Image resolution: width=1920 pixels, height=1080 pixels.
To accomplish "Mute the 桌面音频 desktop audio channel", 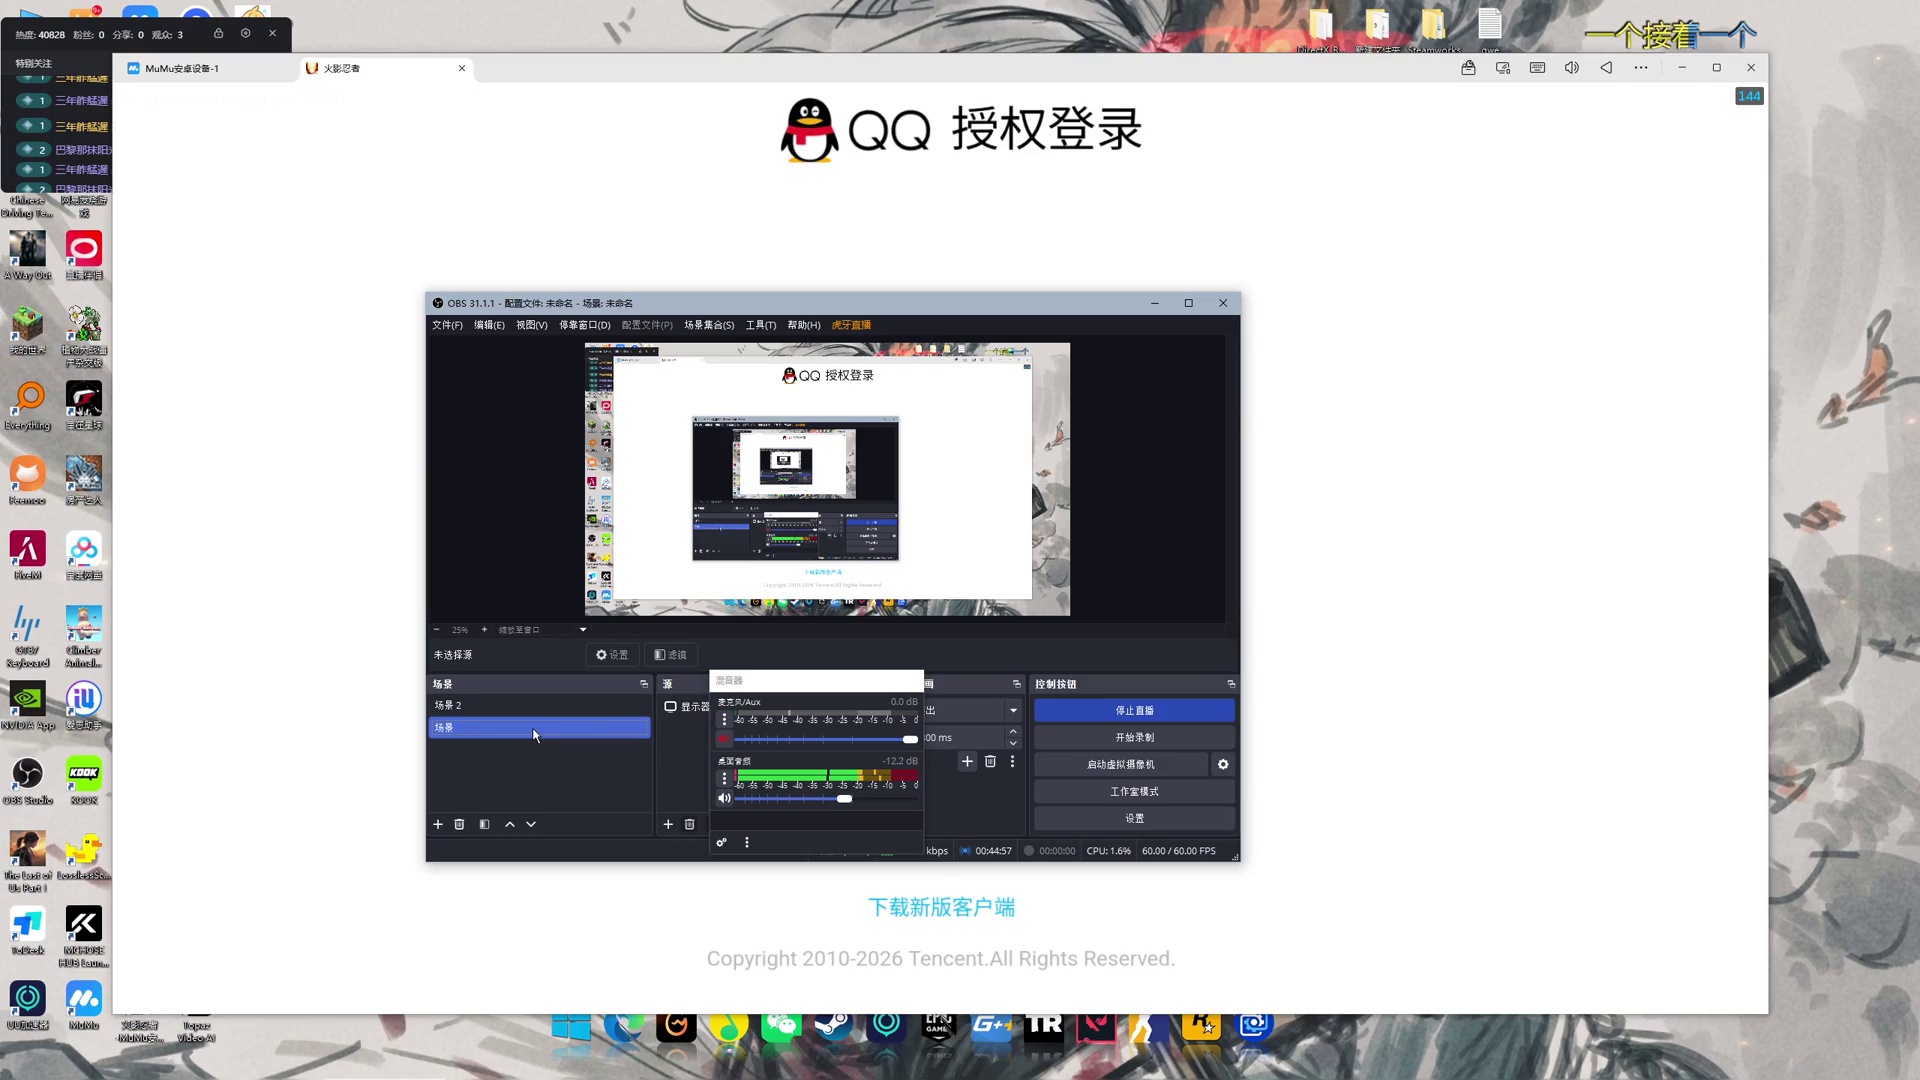I will tap(724, 798).
